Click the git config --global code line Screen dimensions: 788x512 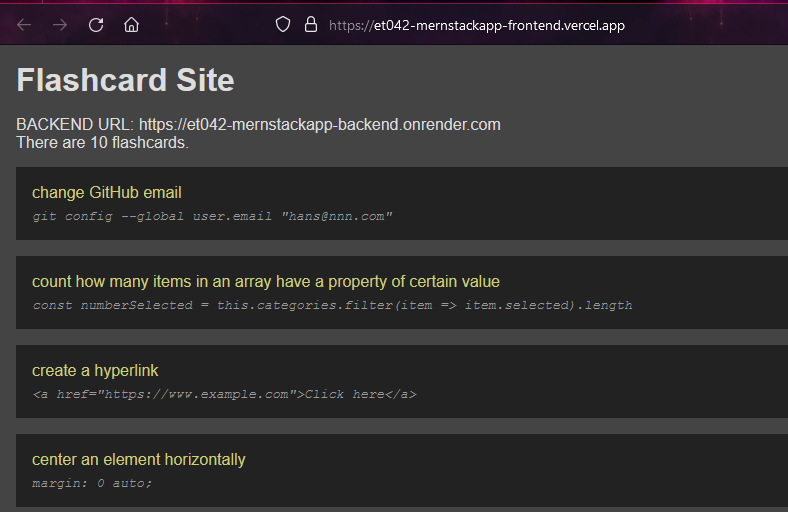click(212, 217)
